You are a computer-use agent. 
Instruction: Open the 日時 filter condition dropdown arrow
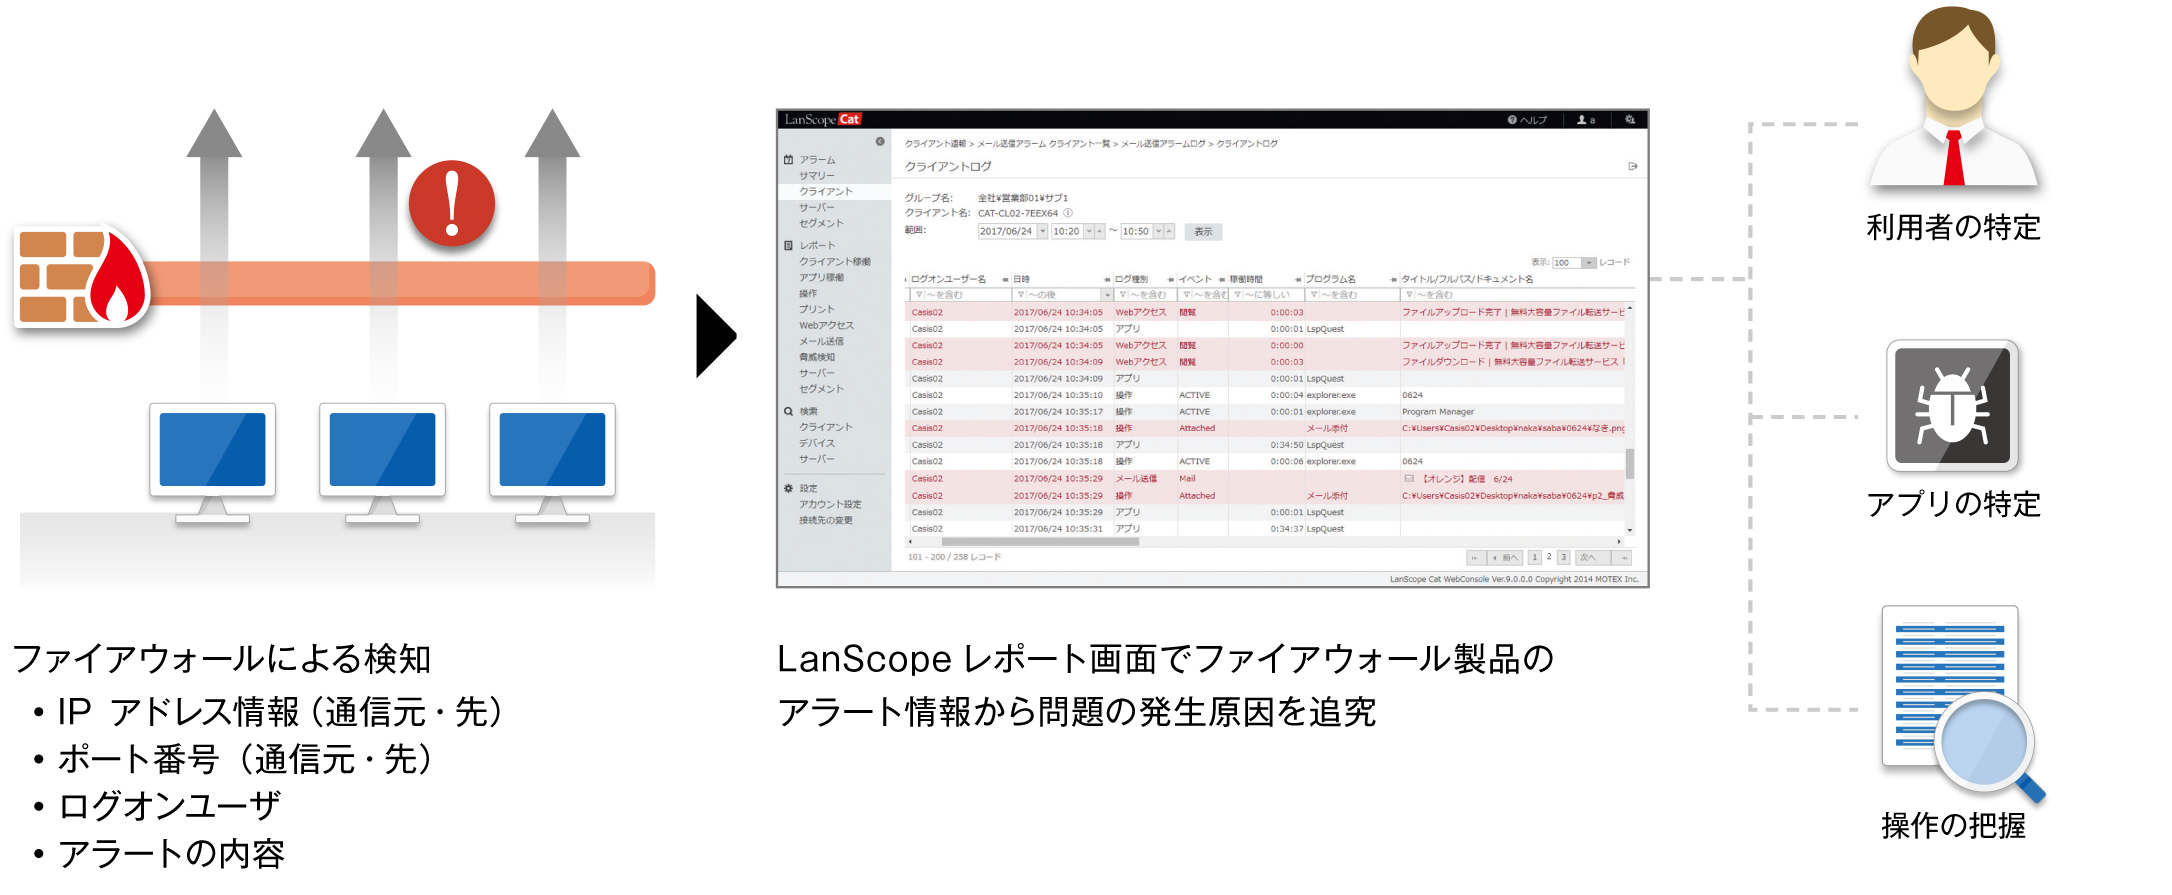point(1107,295)
